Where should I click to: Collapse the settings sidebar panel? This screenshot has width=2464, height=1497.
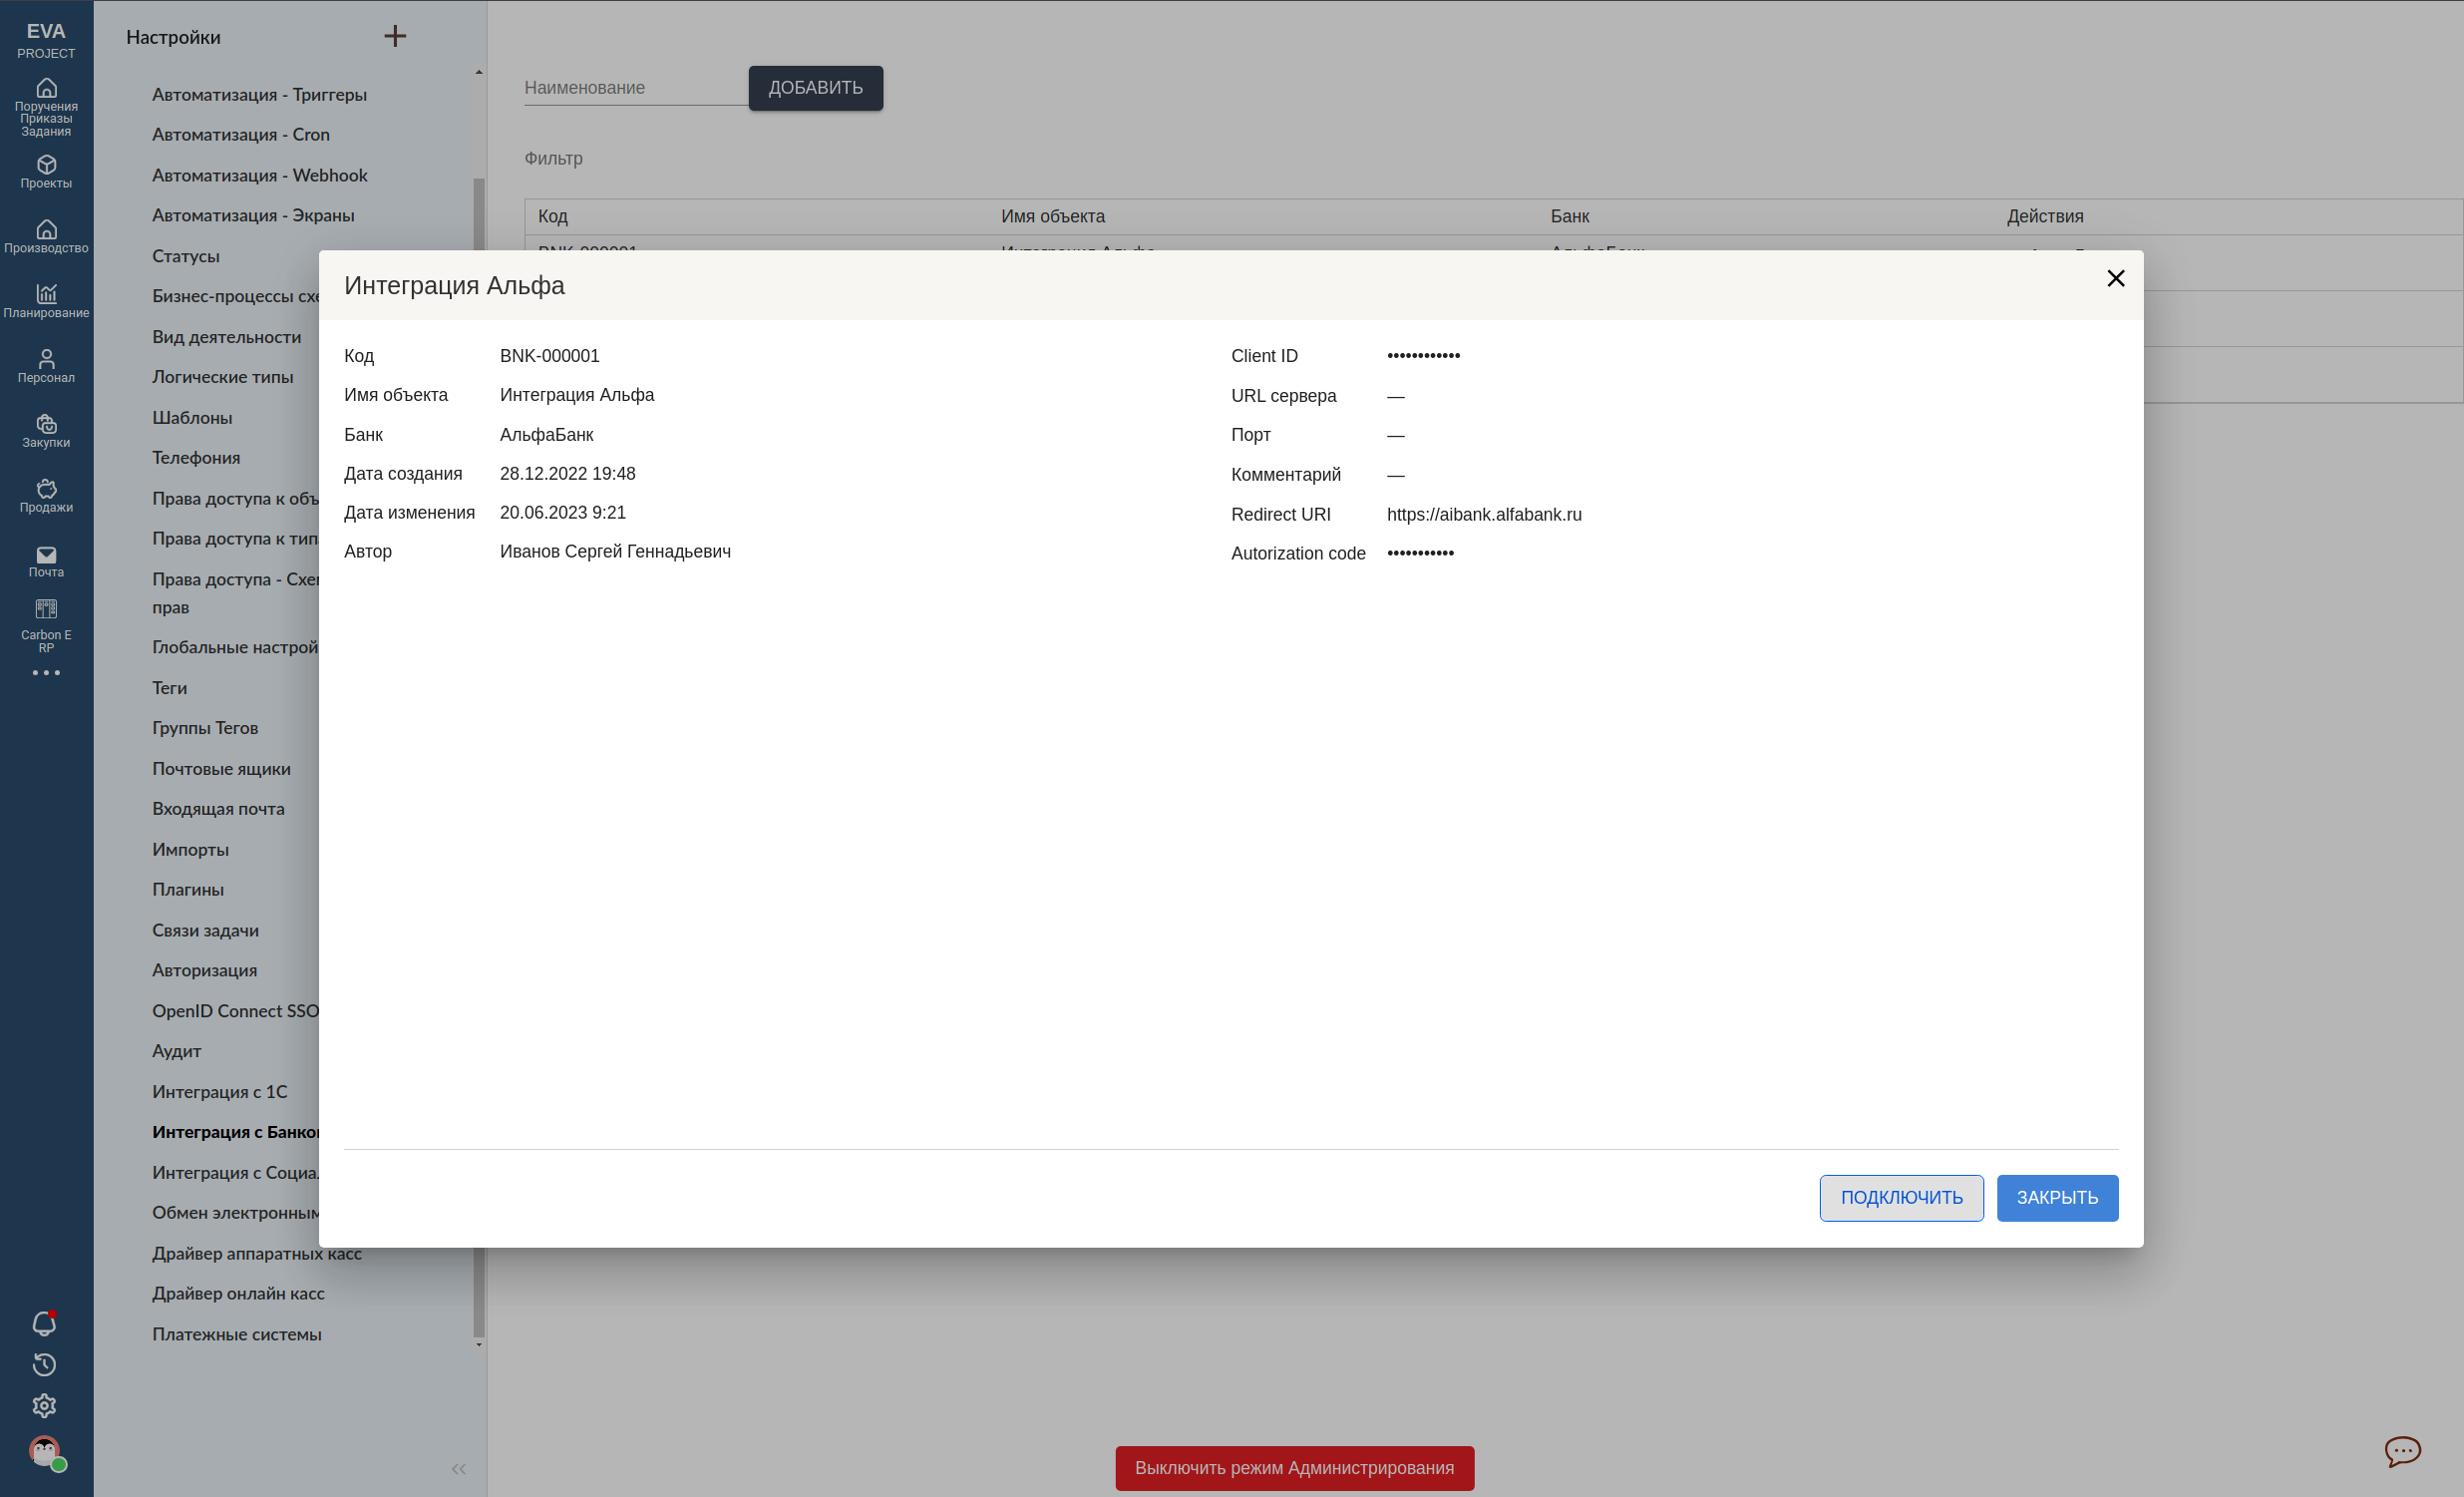click(459, 1469)
